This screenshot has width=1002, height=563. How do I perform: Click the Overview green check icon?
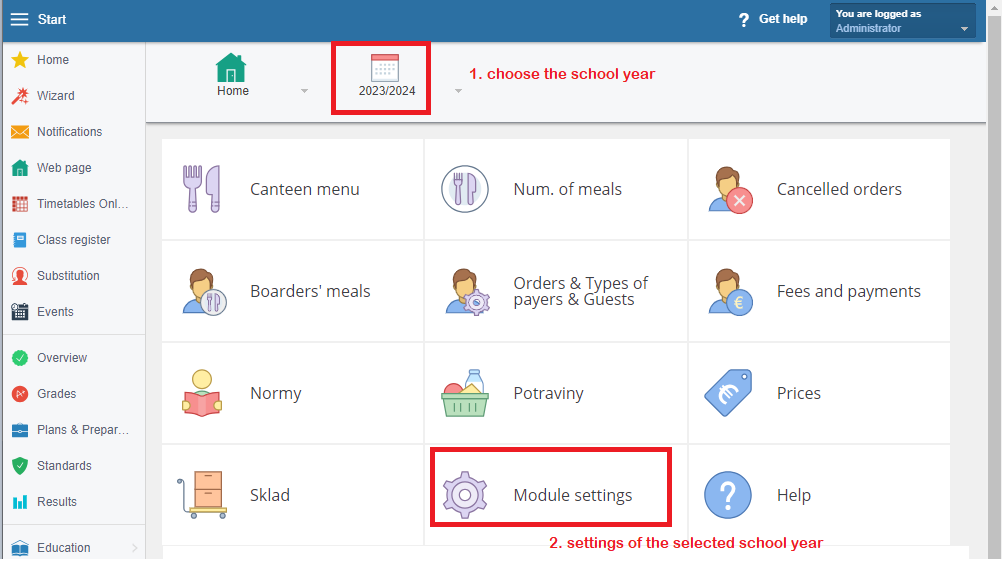[x=20, y=358]
